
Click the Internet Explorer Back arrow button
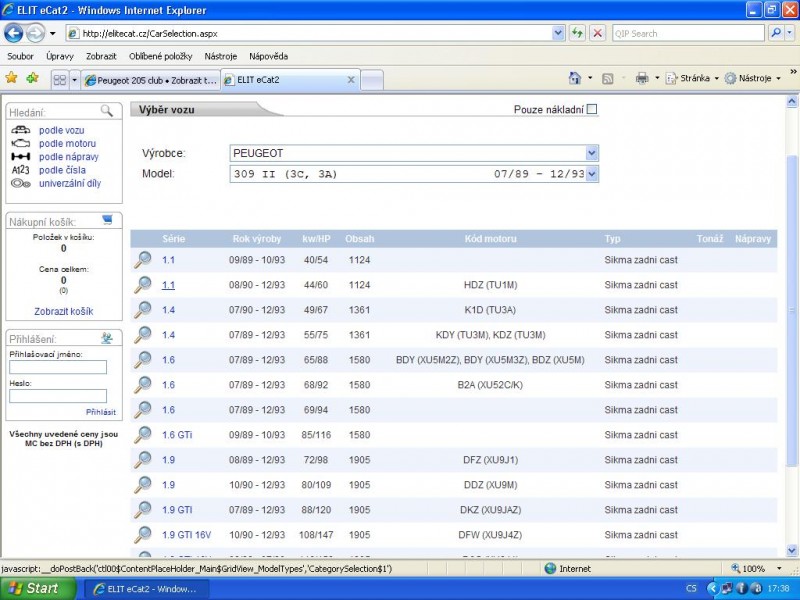point(15,33)
